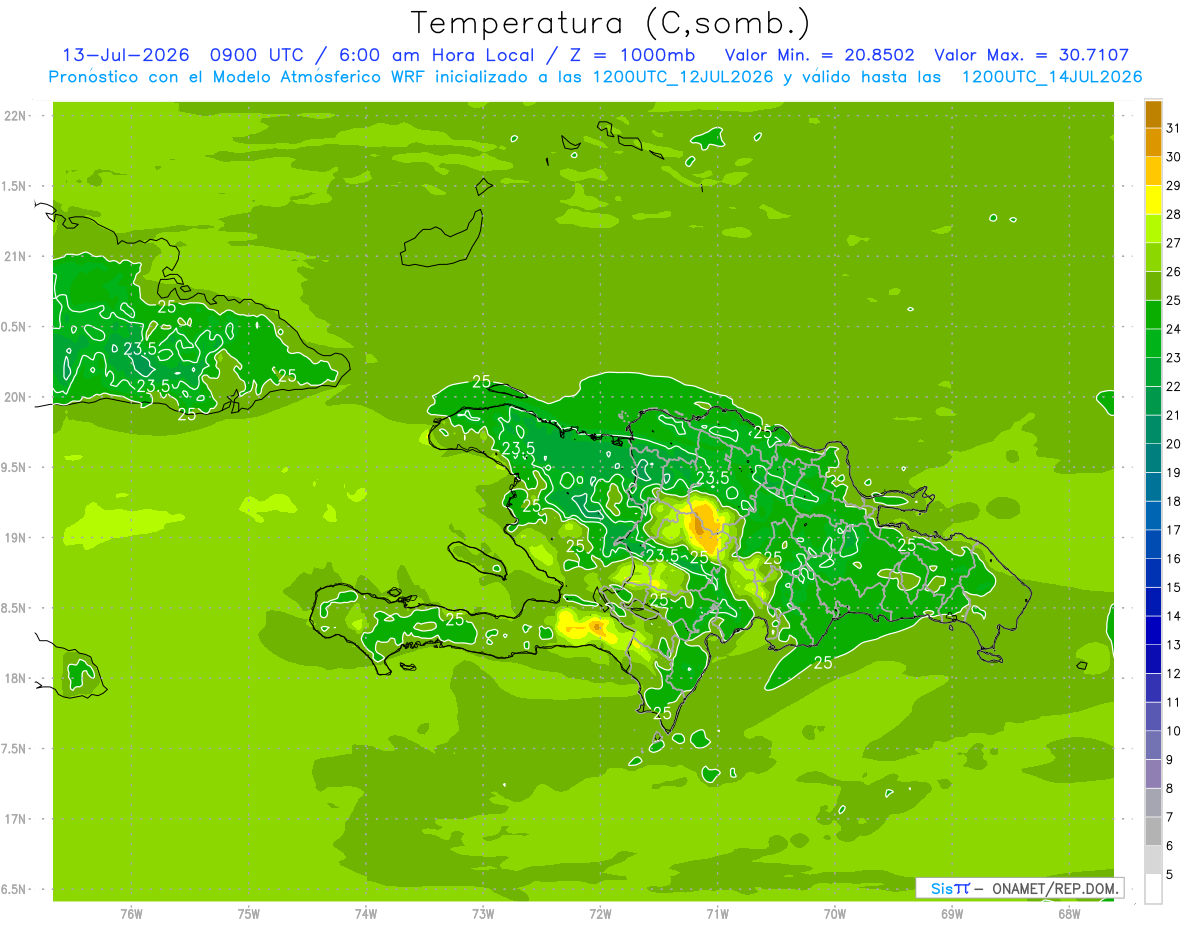Click "Valor Max. = 30.7107" readout
The height and width of the screenshot is (927, 1200).
coord(1031,55)
